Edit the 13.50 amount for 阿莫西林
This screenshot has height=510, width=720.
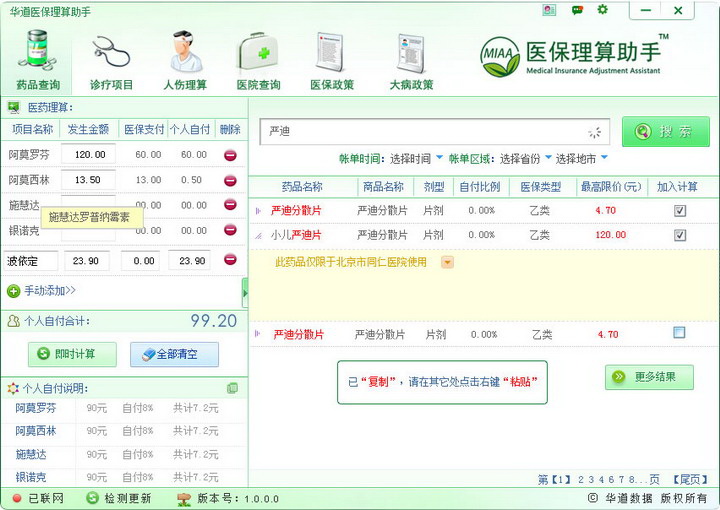pos(88,180)
